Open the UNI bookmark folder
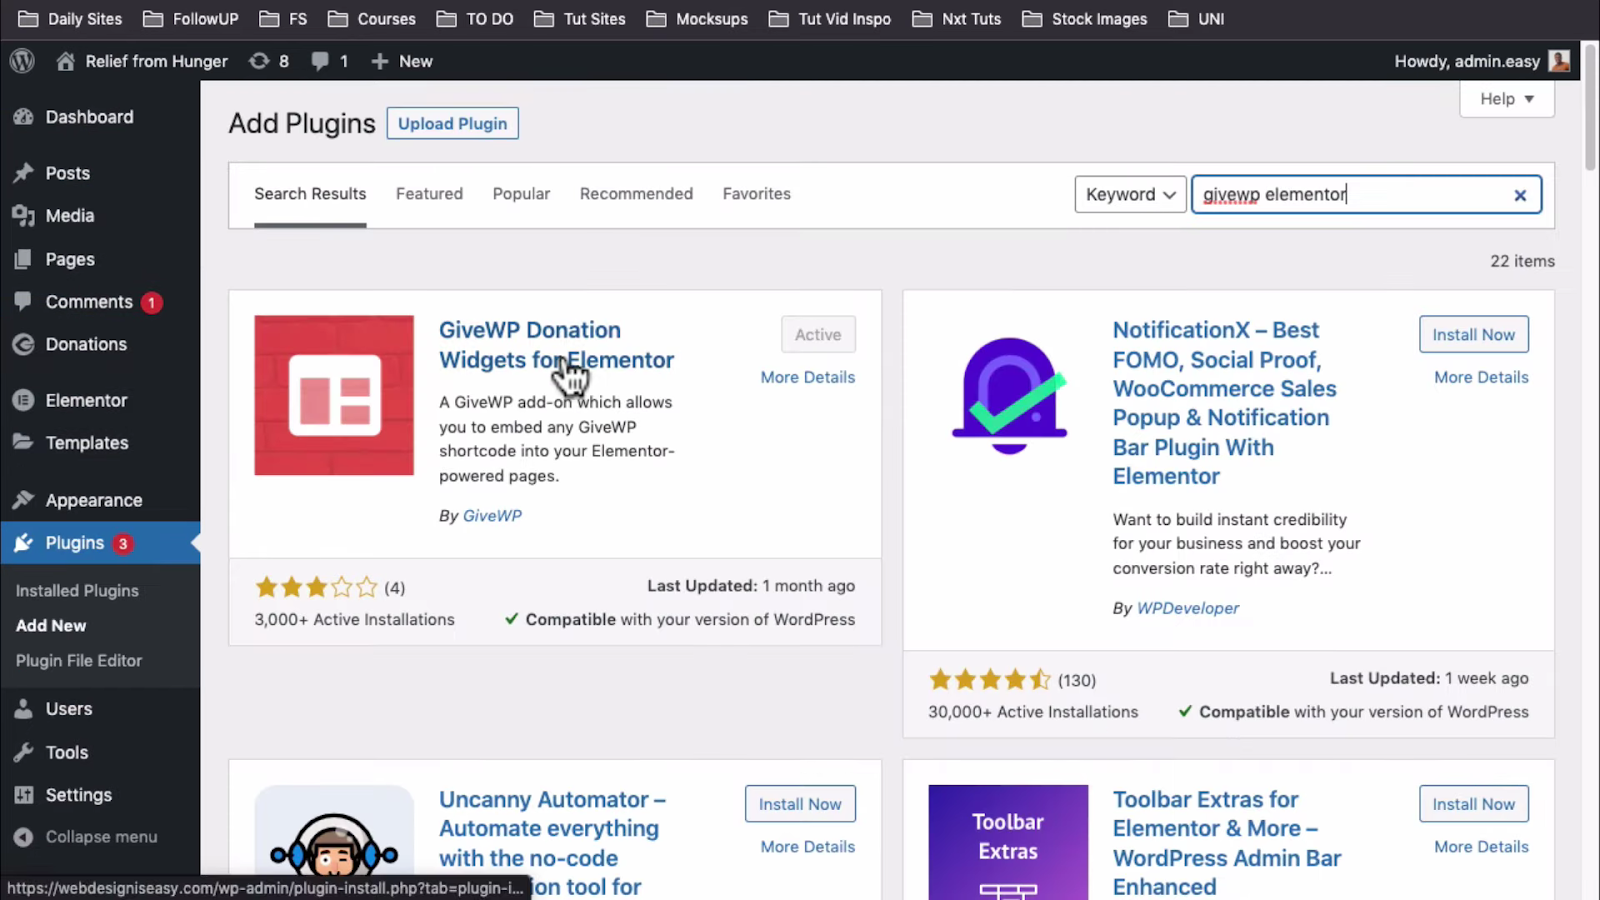The image size is (1600, 900). pos(1196,19)
